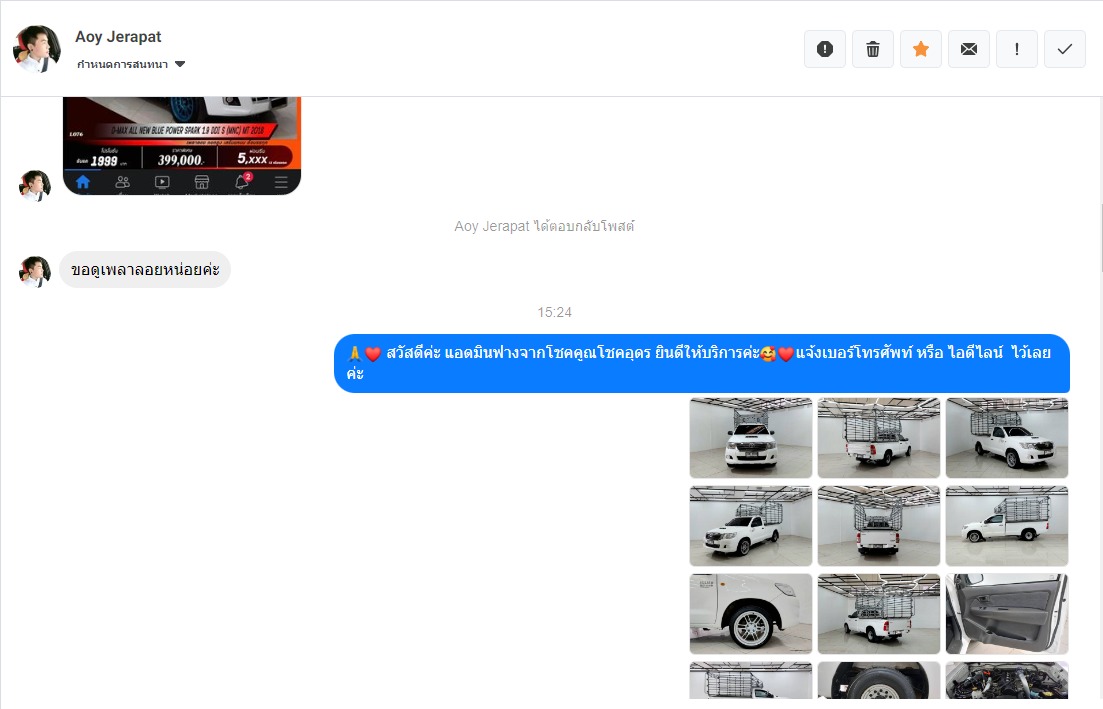This screenshot has height=709, width=1103.
Task: Click the hamburger menu icon in shared screenshot
Action: point(281,182)
